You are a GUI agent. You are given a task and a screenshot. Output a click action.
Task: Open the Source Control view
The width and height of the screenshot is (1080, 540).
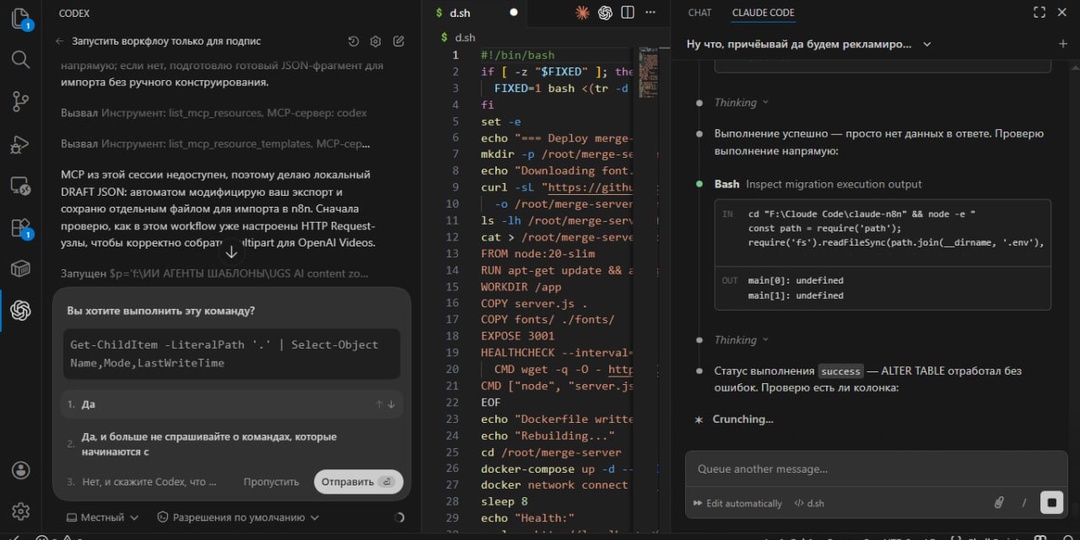pos(21,101)
